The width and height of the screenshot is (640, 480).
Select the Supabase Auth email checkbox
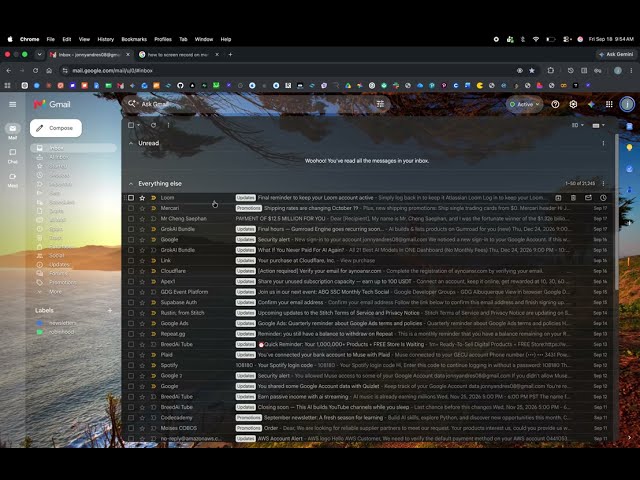tap(131, 302)
